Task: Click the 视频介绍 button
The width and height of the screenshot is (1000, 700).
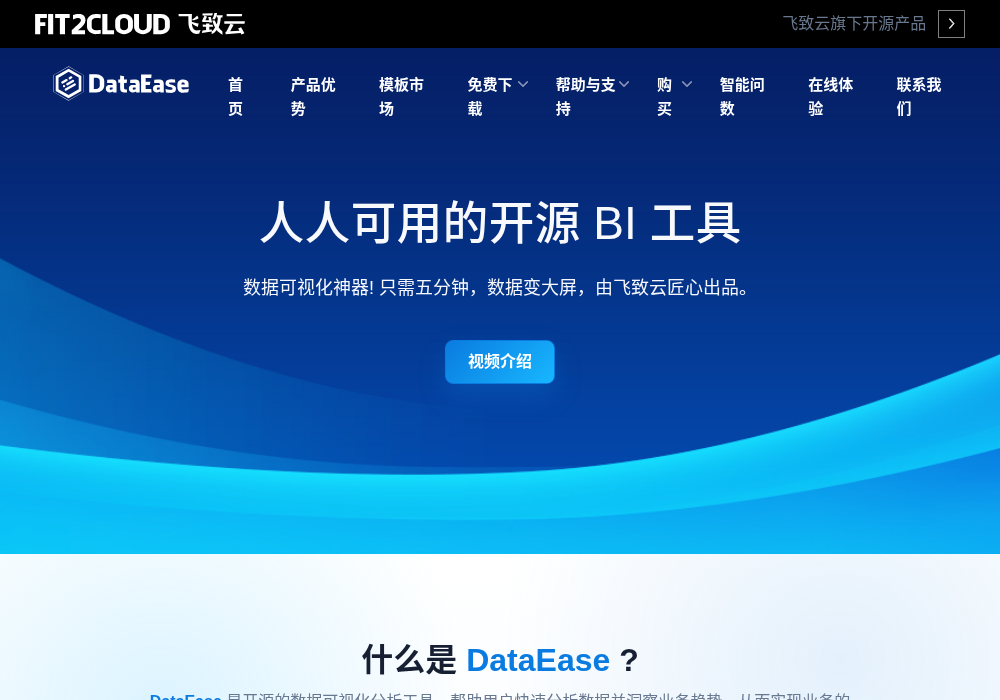Action: point(500,362)
